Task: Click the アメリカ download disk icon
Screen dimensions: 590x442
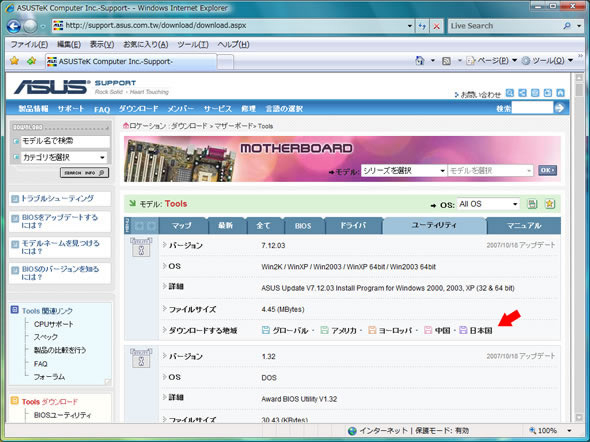Action: [324, 330]
